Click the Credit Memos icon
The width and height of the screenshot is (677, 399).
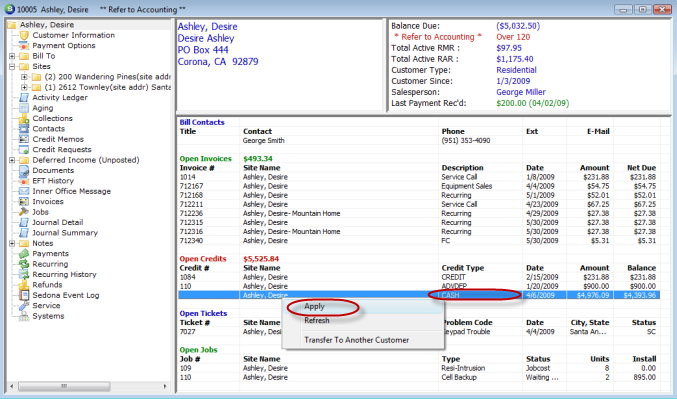pos(24,139)
